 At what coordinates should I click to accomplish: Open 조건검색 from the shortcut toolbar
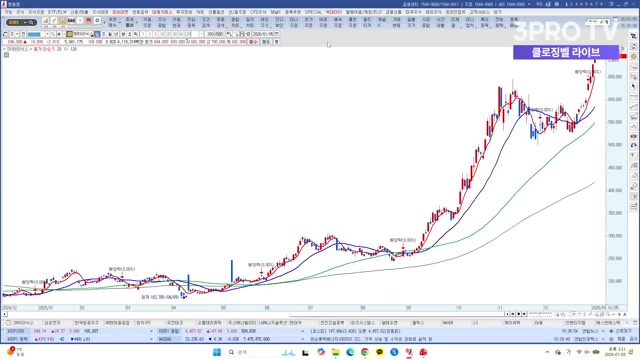pyautogui.click(x=206, y=23)
